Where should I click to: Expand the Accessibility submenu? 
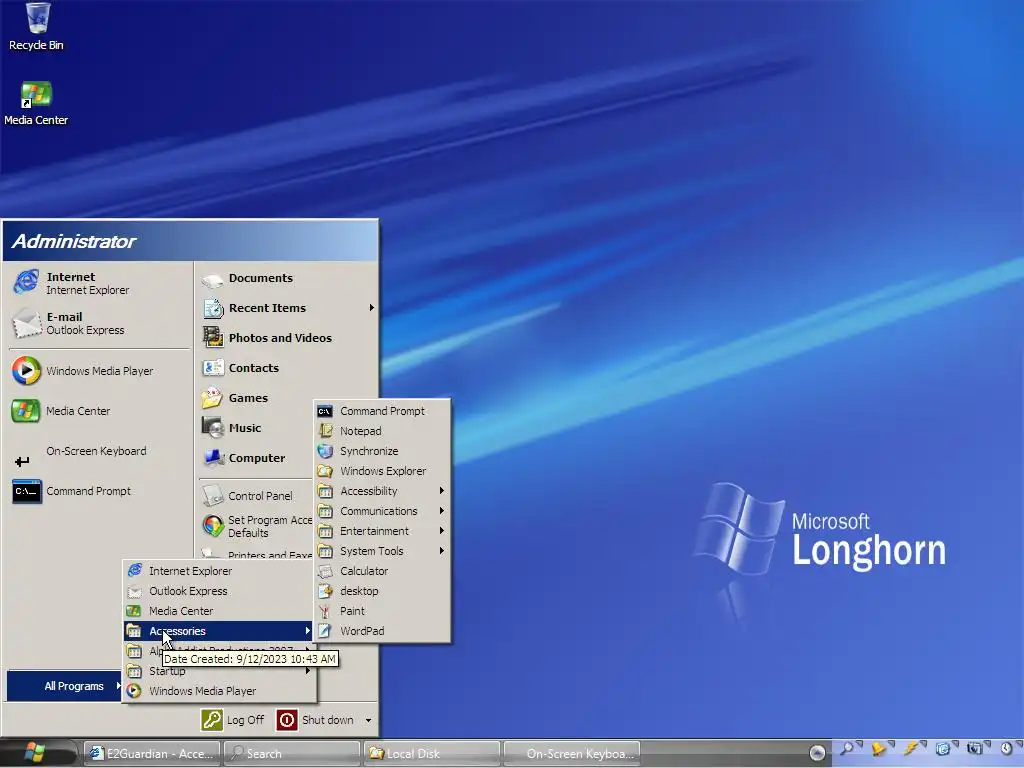coord(382,491)
